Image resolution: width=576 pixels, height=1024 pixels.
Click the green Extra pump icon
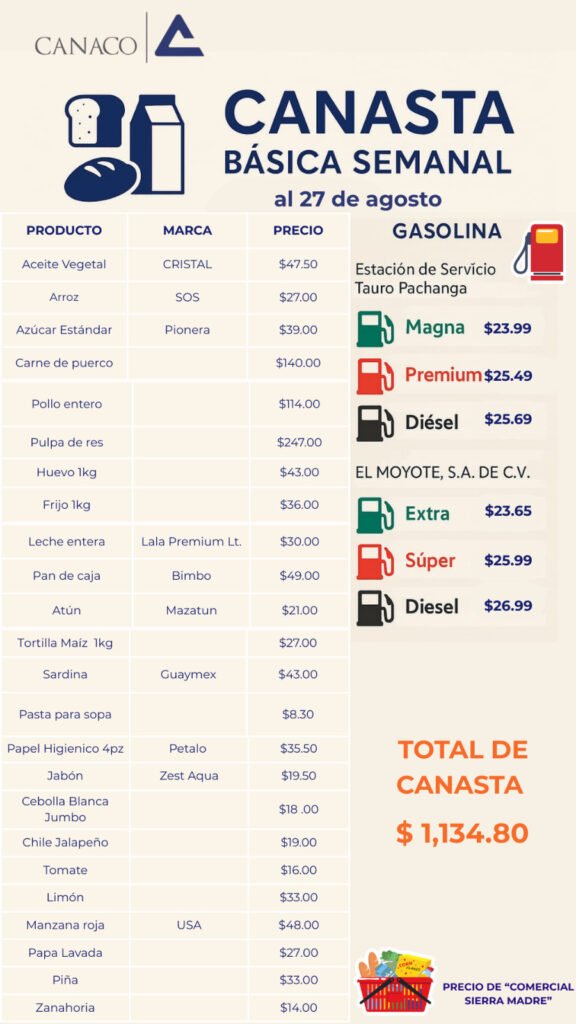tap(375, 515)
